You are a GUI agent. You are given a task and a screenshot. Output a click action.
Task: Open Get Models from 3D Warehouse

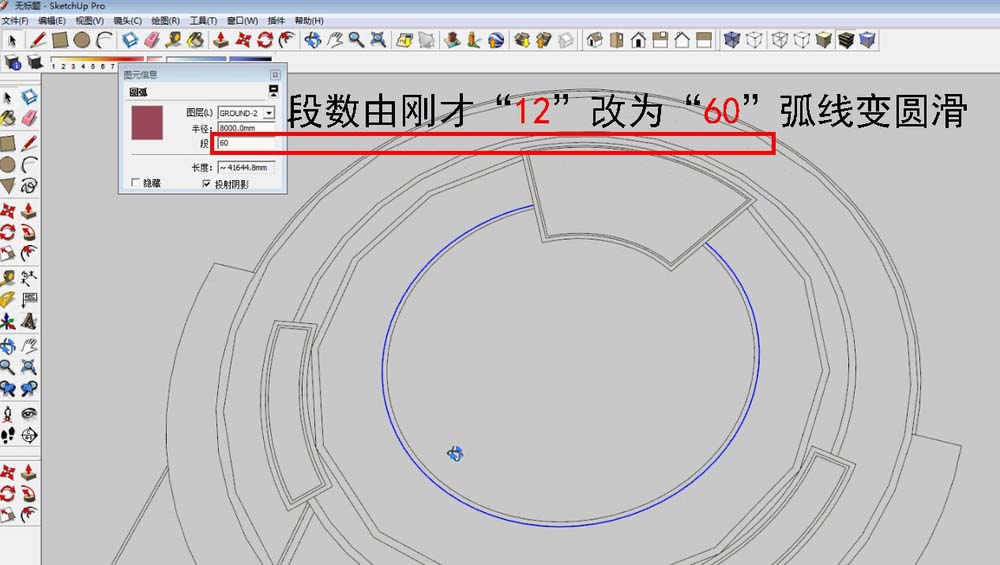(x=522, y=40)
